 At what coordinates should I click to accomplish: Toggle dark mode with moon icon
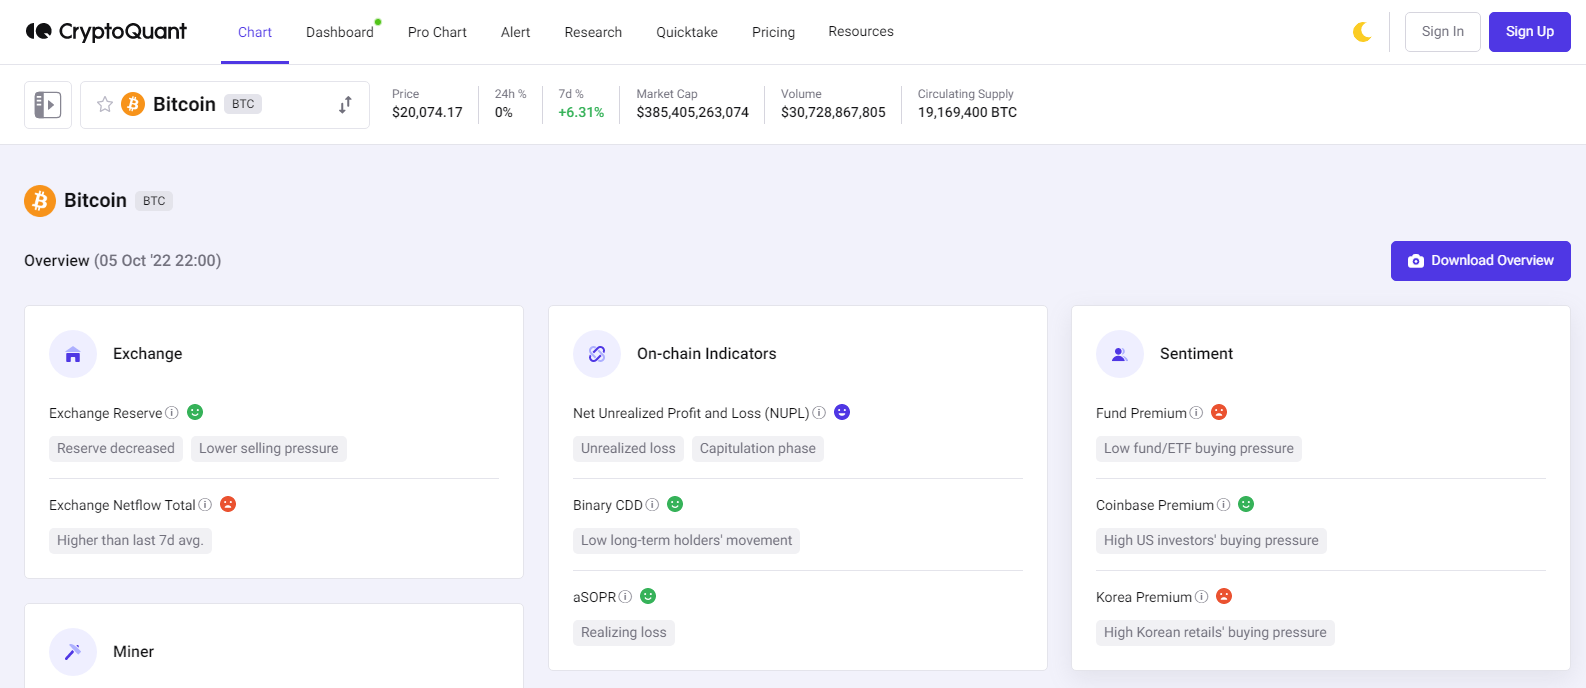coord(1362,32)
